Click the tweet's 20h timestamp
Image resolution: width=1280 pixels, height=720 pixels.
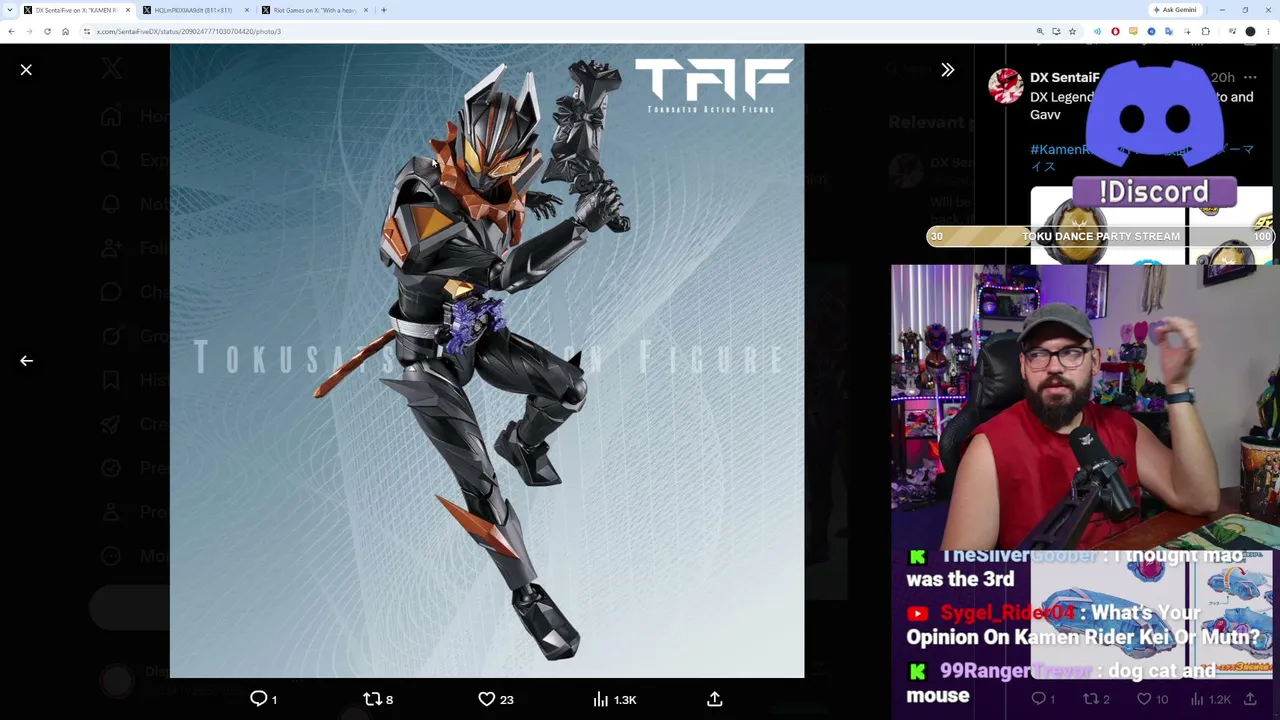[1222, 77]
